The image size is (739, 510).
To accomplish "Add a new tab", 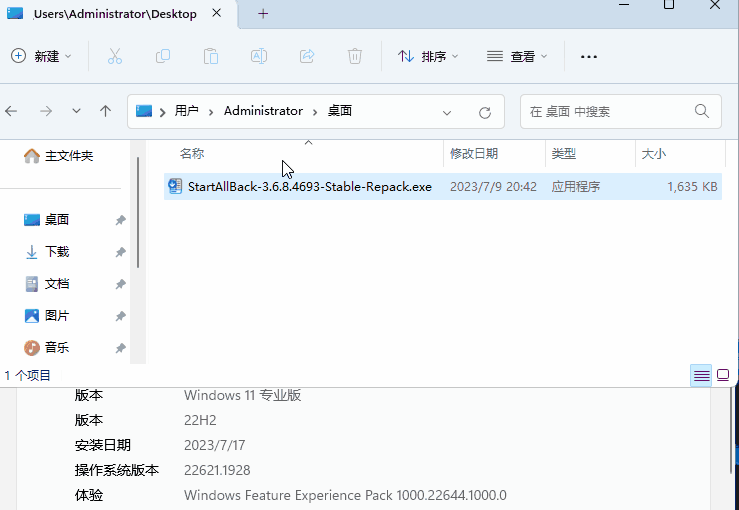I will (x=263, y=13).
